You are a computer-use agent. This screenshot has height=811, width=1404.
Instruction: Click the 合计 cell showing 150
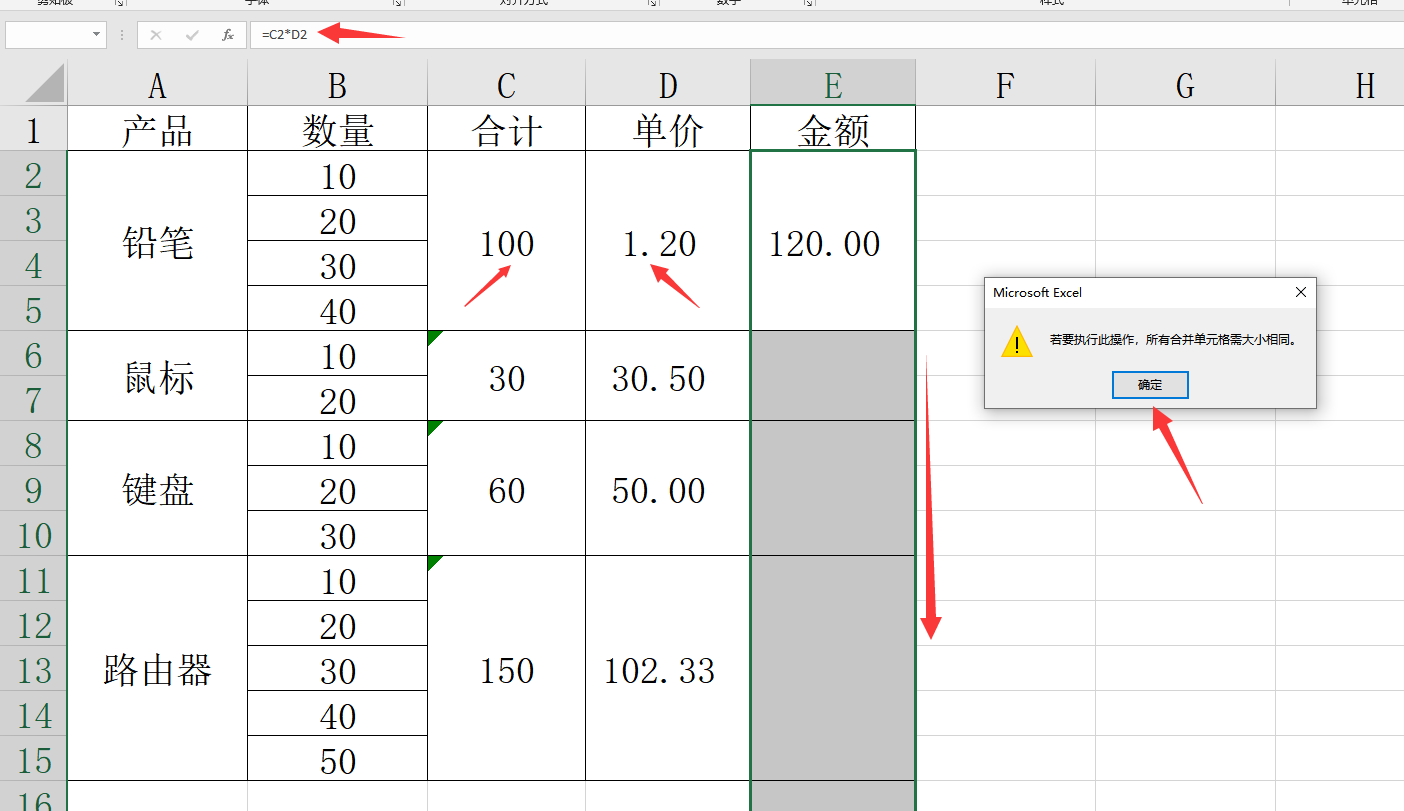[506, 668]
